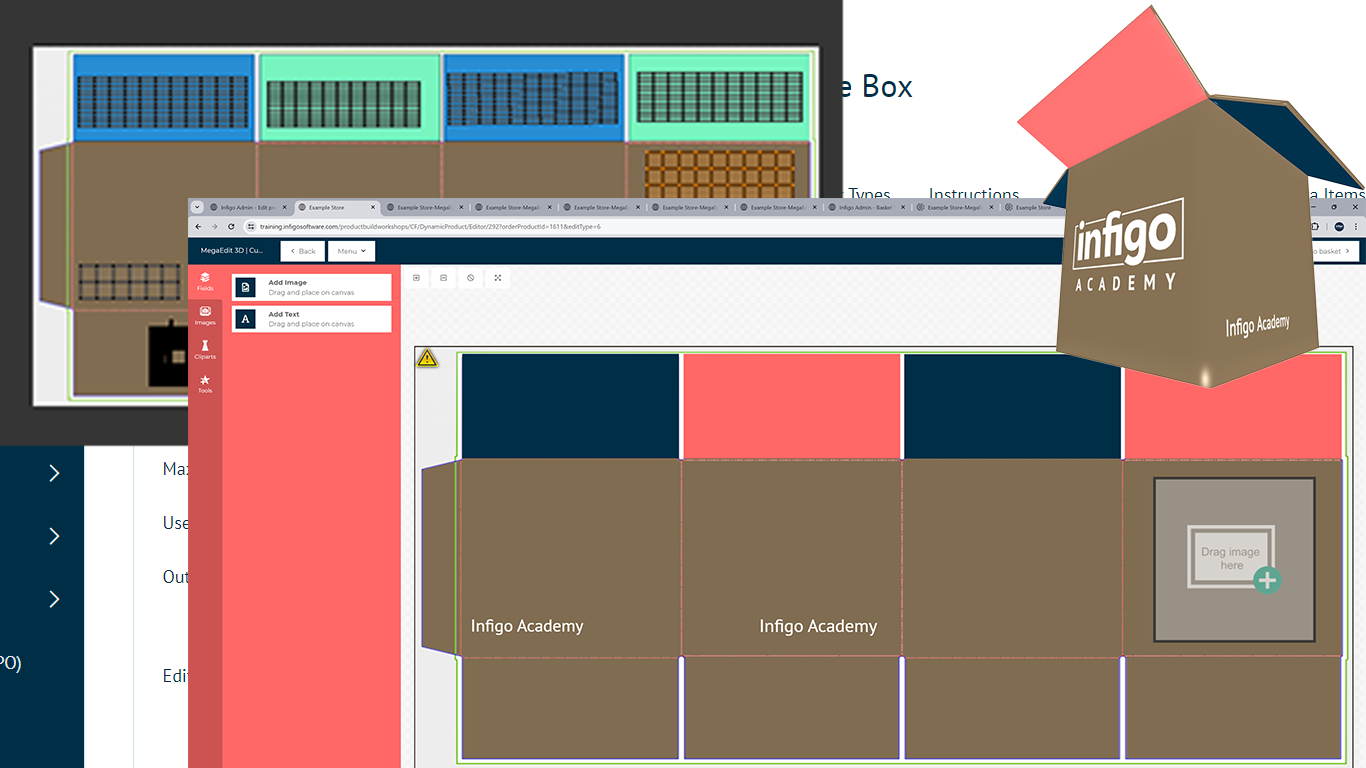Click the Add Image file icon
The image size is (1366, 768).
pos(245,287)
